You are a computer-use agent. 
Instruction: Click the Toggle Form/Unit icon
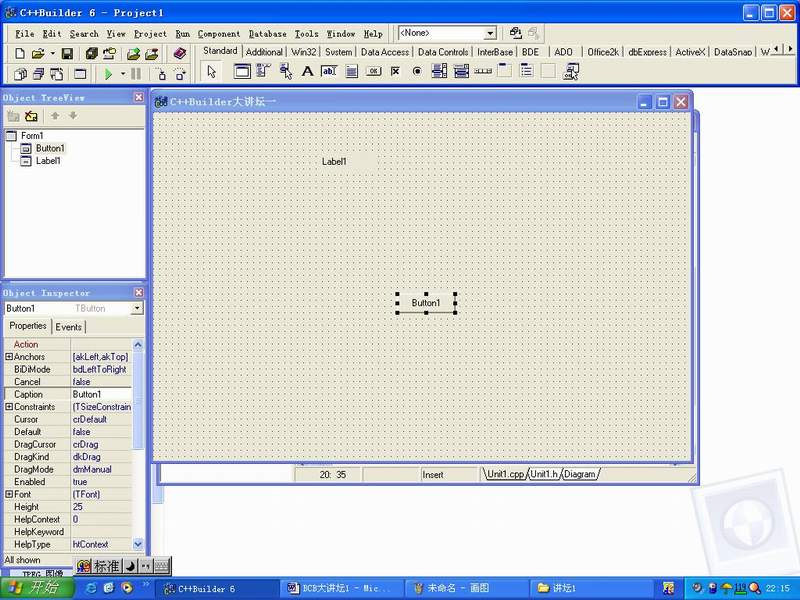(56, 74)
